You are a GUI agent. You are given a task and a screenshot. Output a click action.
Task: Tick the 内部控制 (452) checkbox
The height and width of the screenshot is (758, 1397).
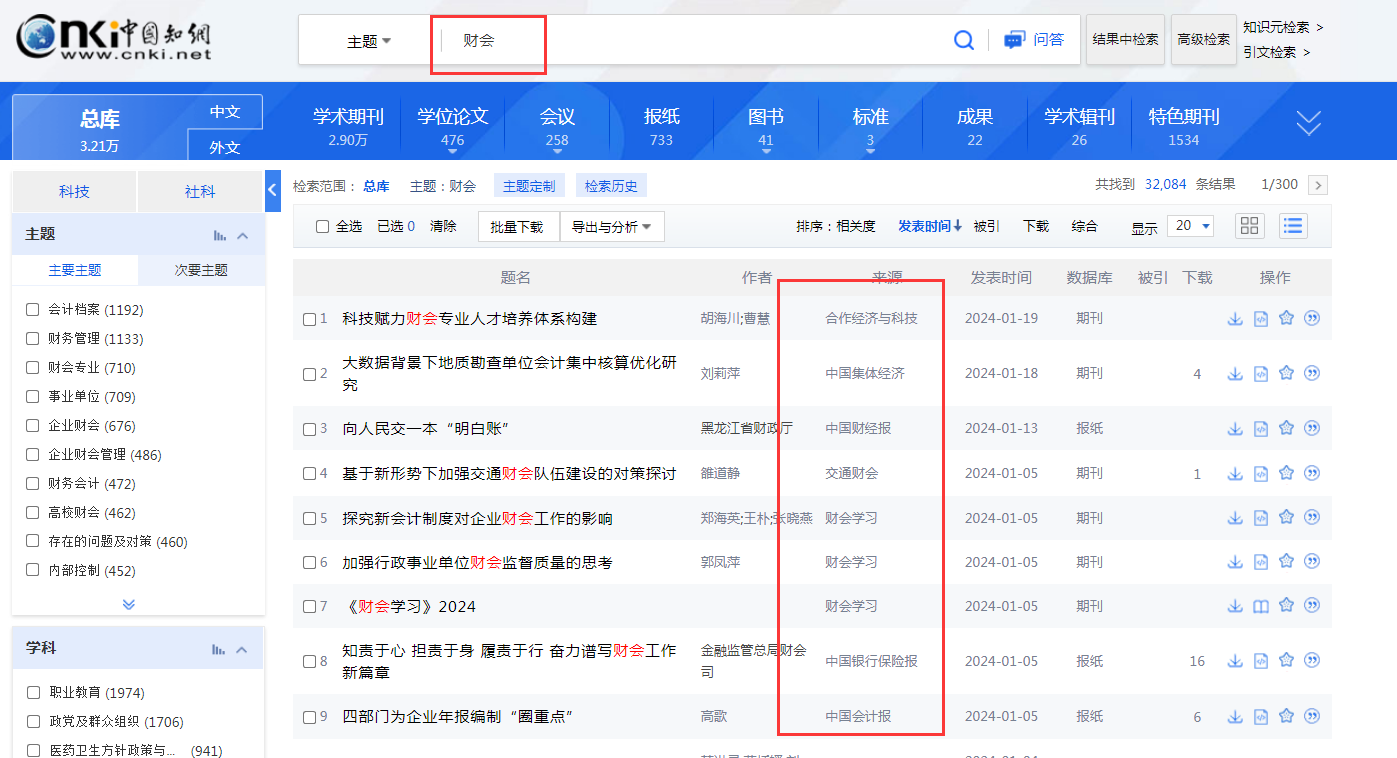click(x=33, y=571)
